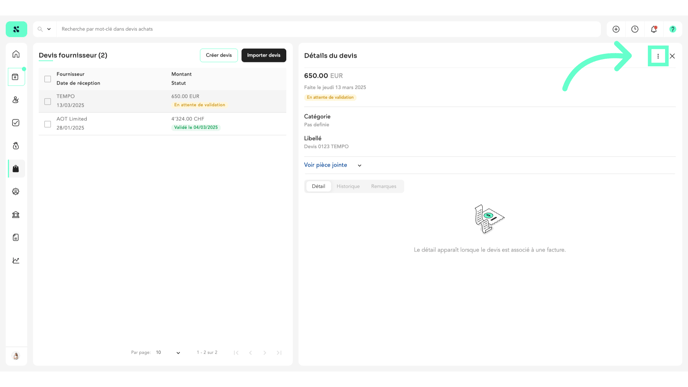Open the history clock icon

pos(634,29)
